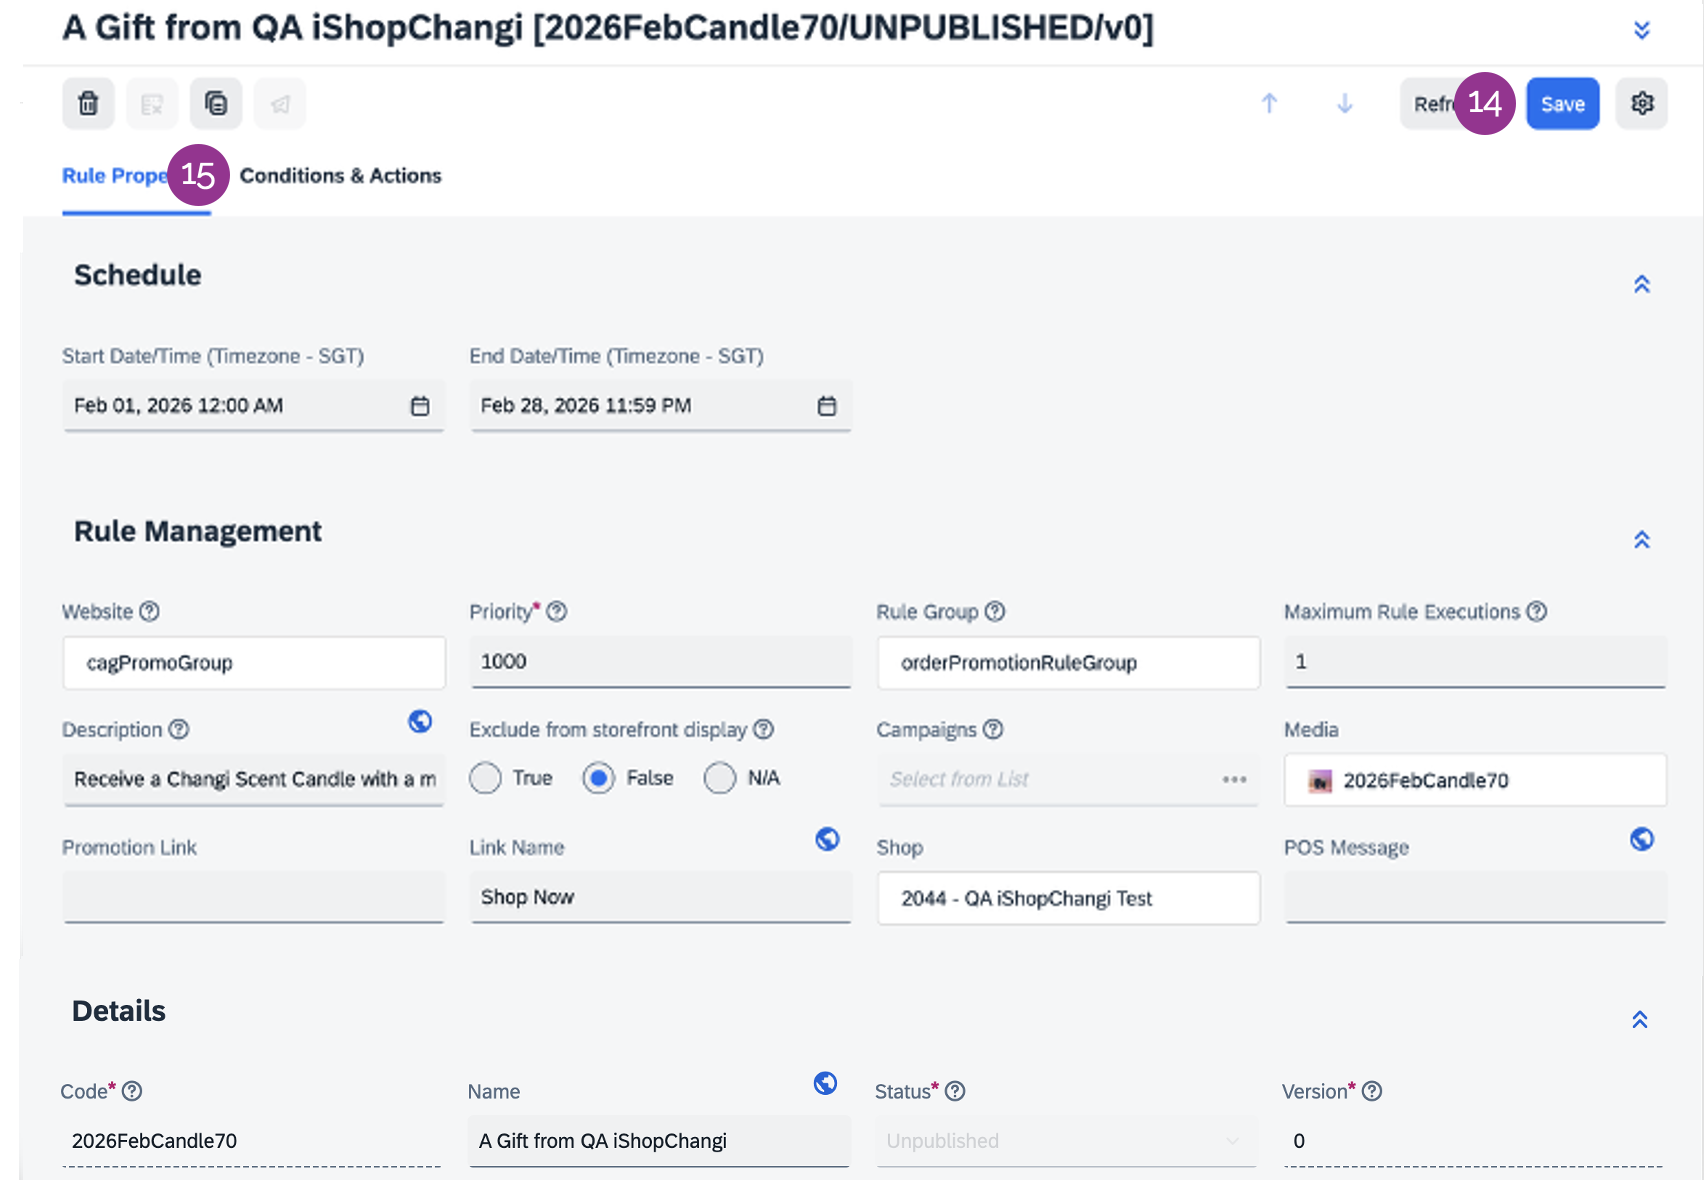Click the move down arrow icon
The height and width of the screenshot is (1180, 1704).
(1345, 104)
